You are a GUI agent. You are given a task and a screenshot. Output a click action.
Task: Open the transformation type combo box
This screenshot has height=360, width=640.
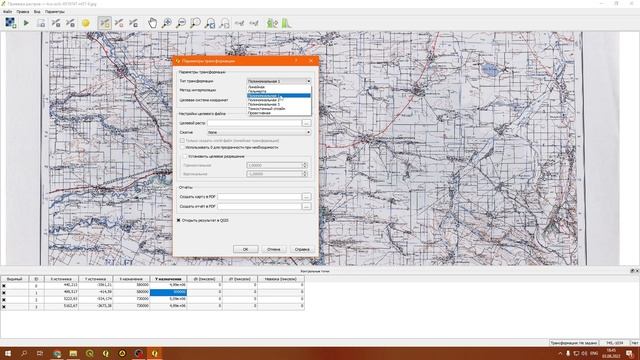coord(279,81)
